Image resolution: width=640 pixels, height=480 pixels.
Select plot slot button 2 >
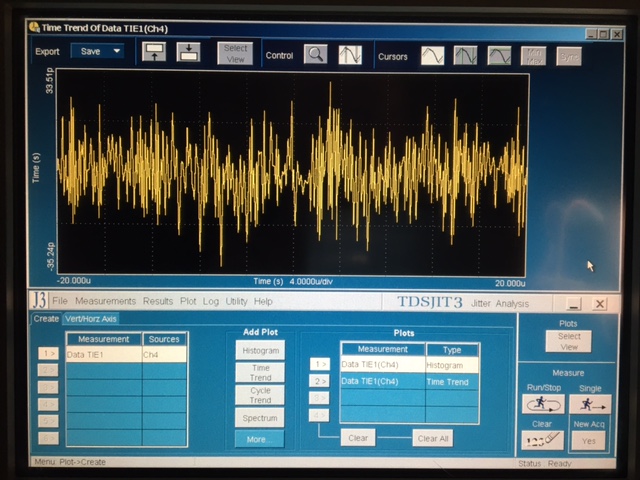coord(320,381)
